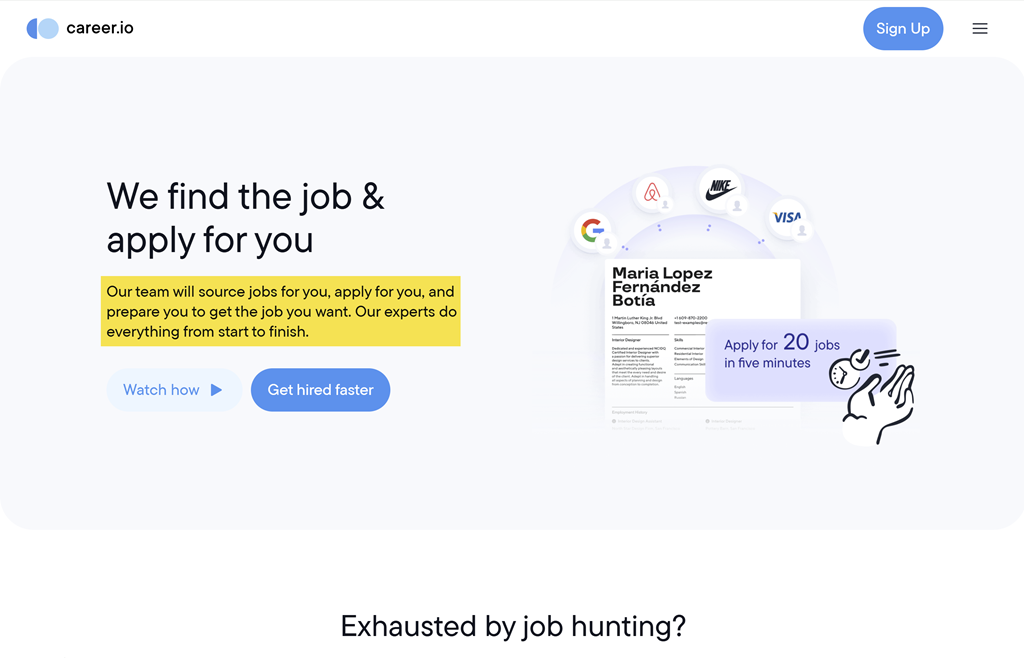Click the play triangle icon
This screenshot has width=1024, height=658.
coord(216,390)
